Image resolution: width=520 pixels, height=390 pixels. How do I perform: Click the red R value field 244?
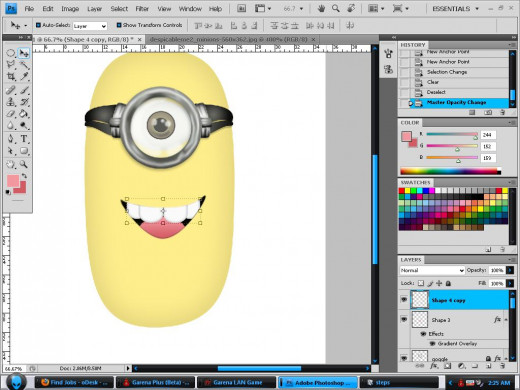tap(488, 135)
